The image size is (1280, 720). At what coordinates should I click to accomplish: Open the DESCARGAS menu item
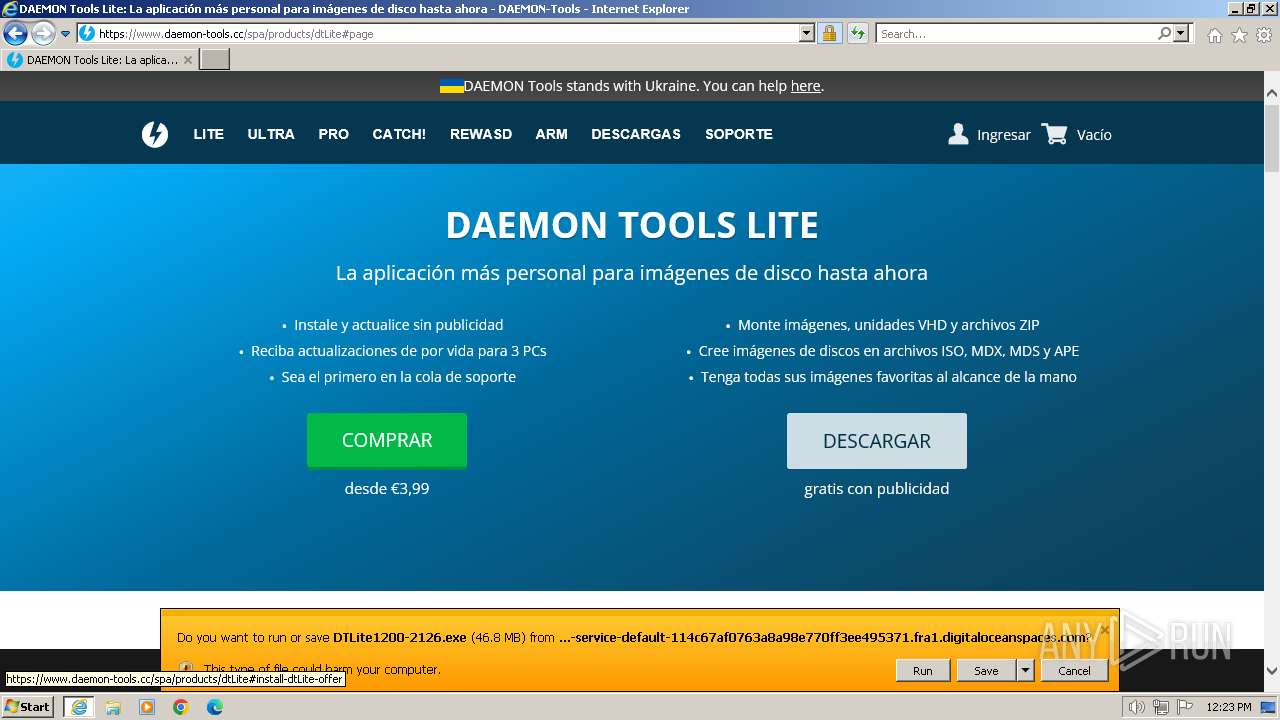point(636,134)
